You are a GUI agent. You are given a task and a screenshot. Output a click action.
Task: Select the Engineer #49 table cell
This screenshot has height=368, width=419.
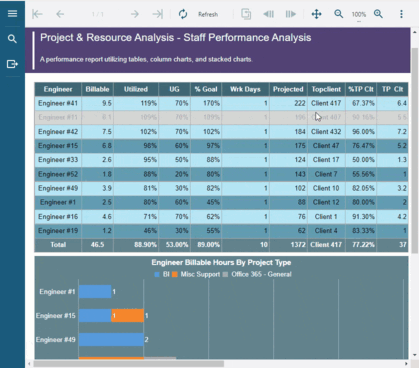[58, 188]
